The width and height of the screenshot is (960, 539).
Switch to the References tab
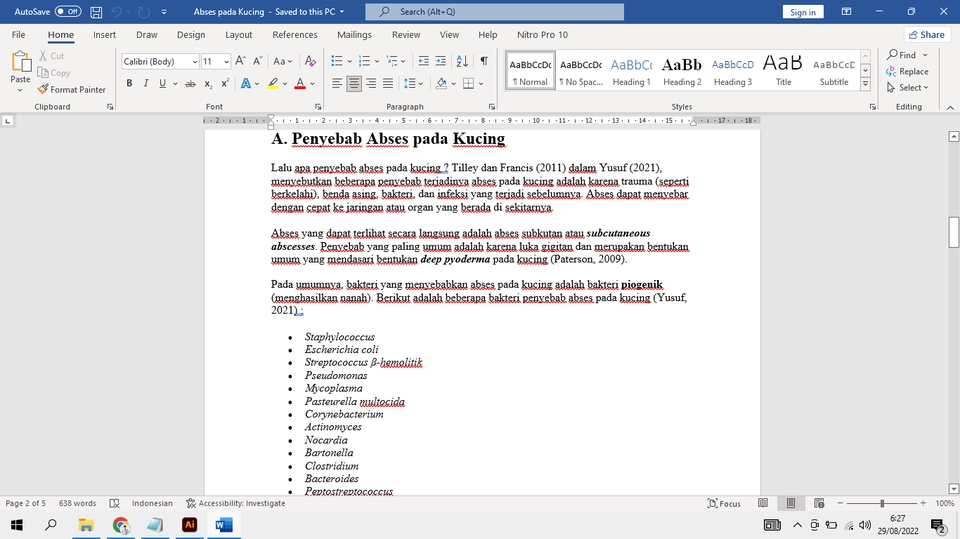pos(295,35)
